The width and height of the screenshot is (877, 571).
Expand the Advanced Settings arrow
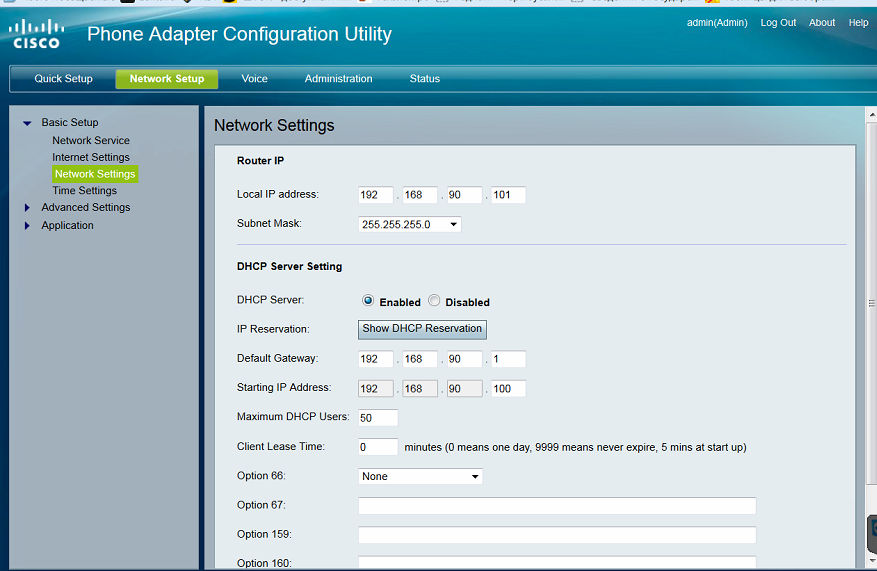27,207
